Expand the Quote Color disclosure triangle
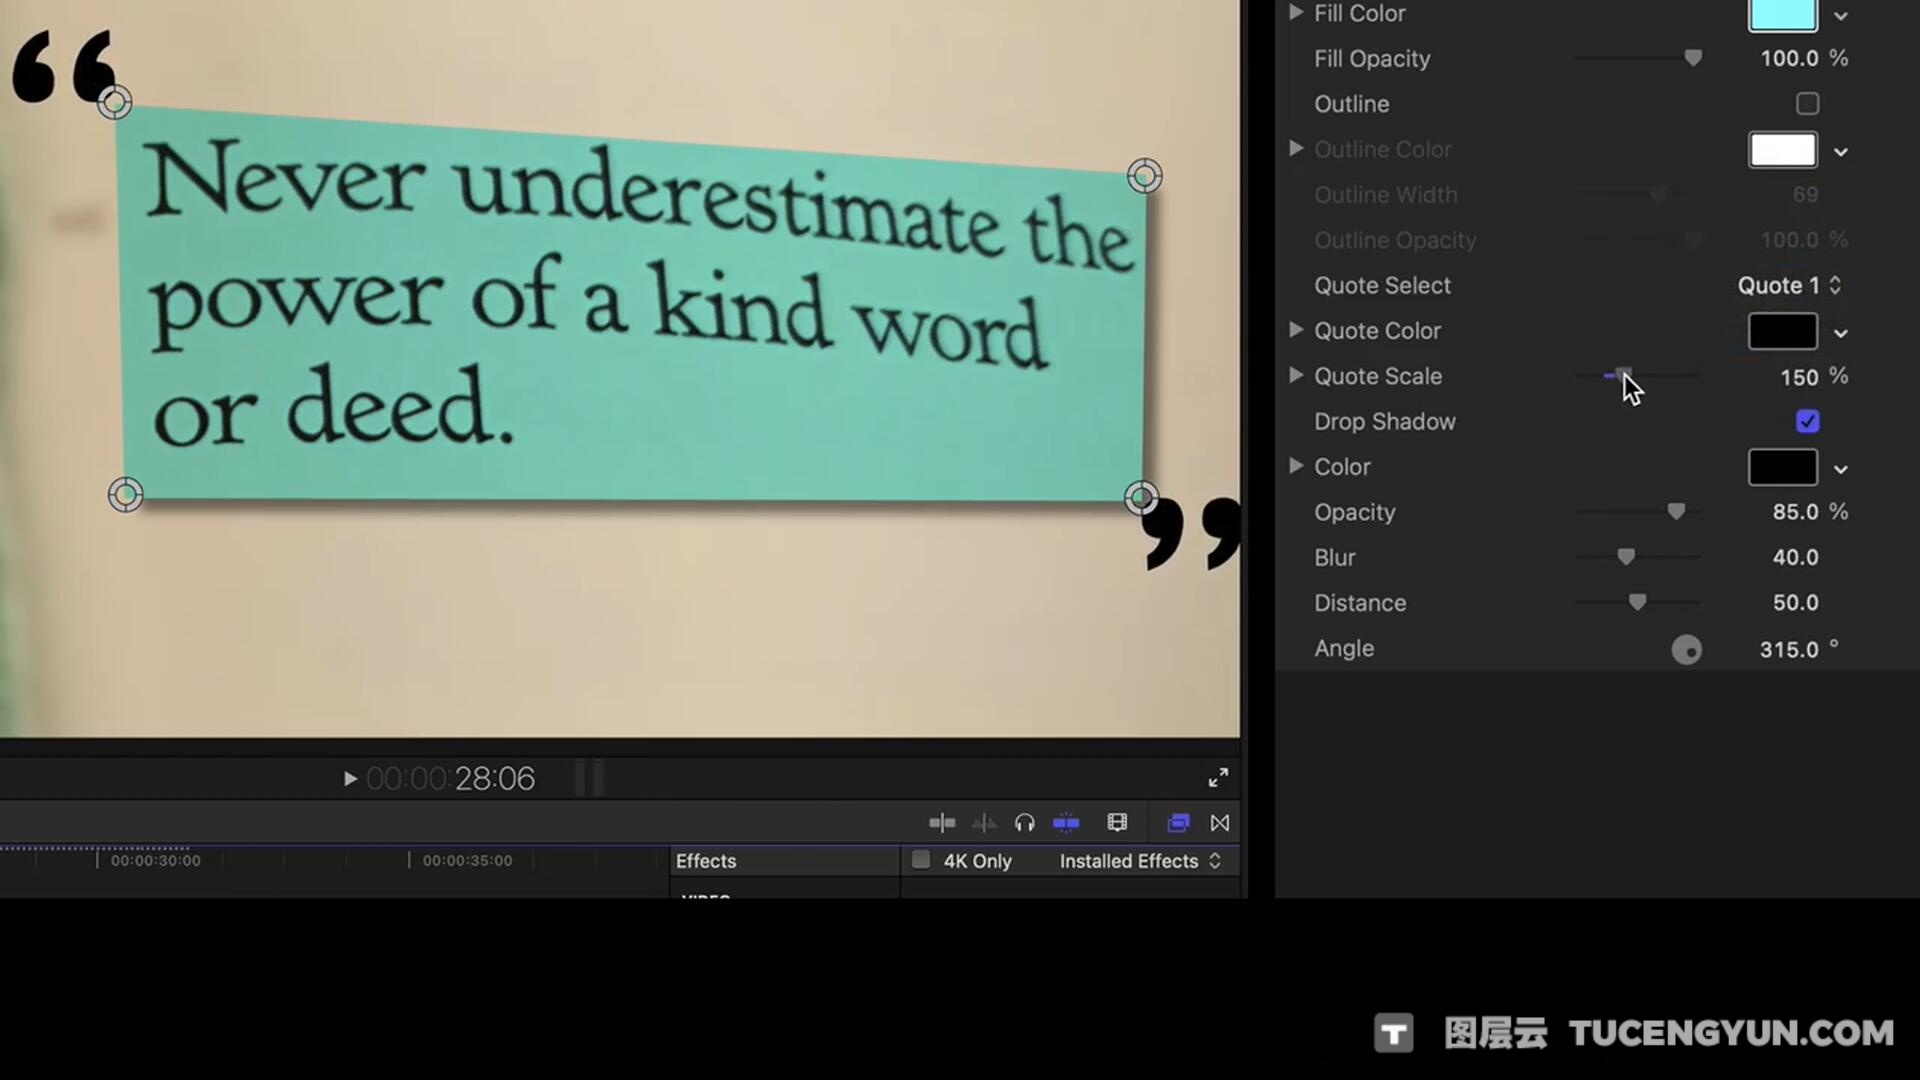Viewport: 1920px width, 1080px height. [x=1296, y=330]
